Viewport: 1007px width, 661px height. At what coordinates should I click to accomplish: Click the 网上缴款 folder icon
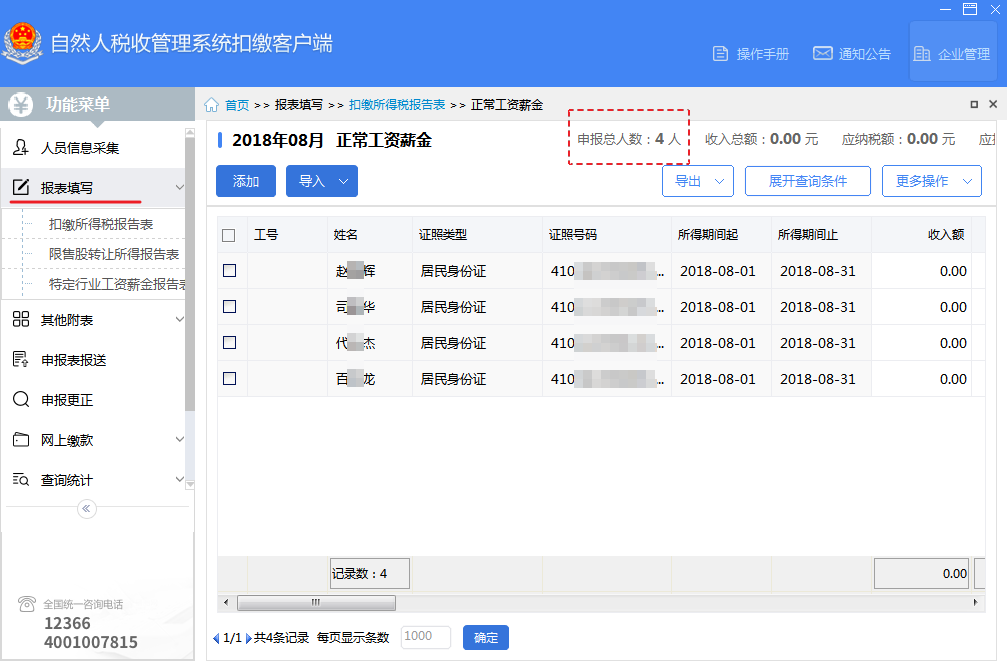21,439
